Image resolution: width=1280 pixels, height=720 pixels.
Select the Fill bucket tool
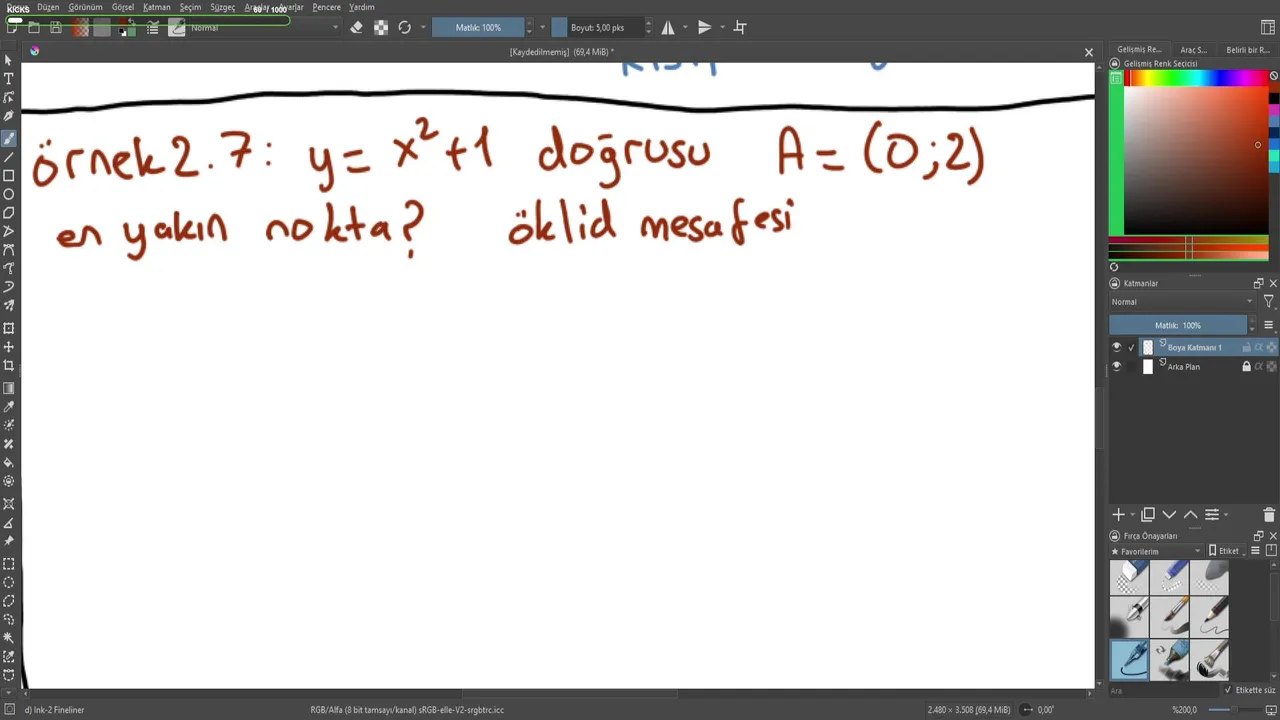click(x=9, y=463)
